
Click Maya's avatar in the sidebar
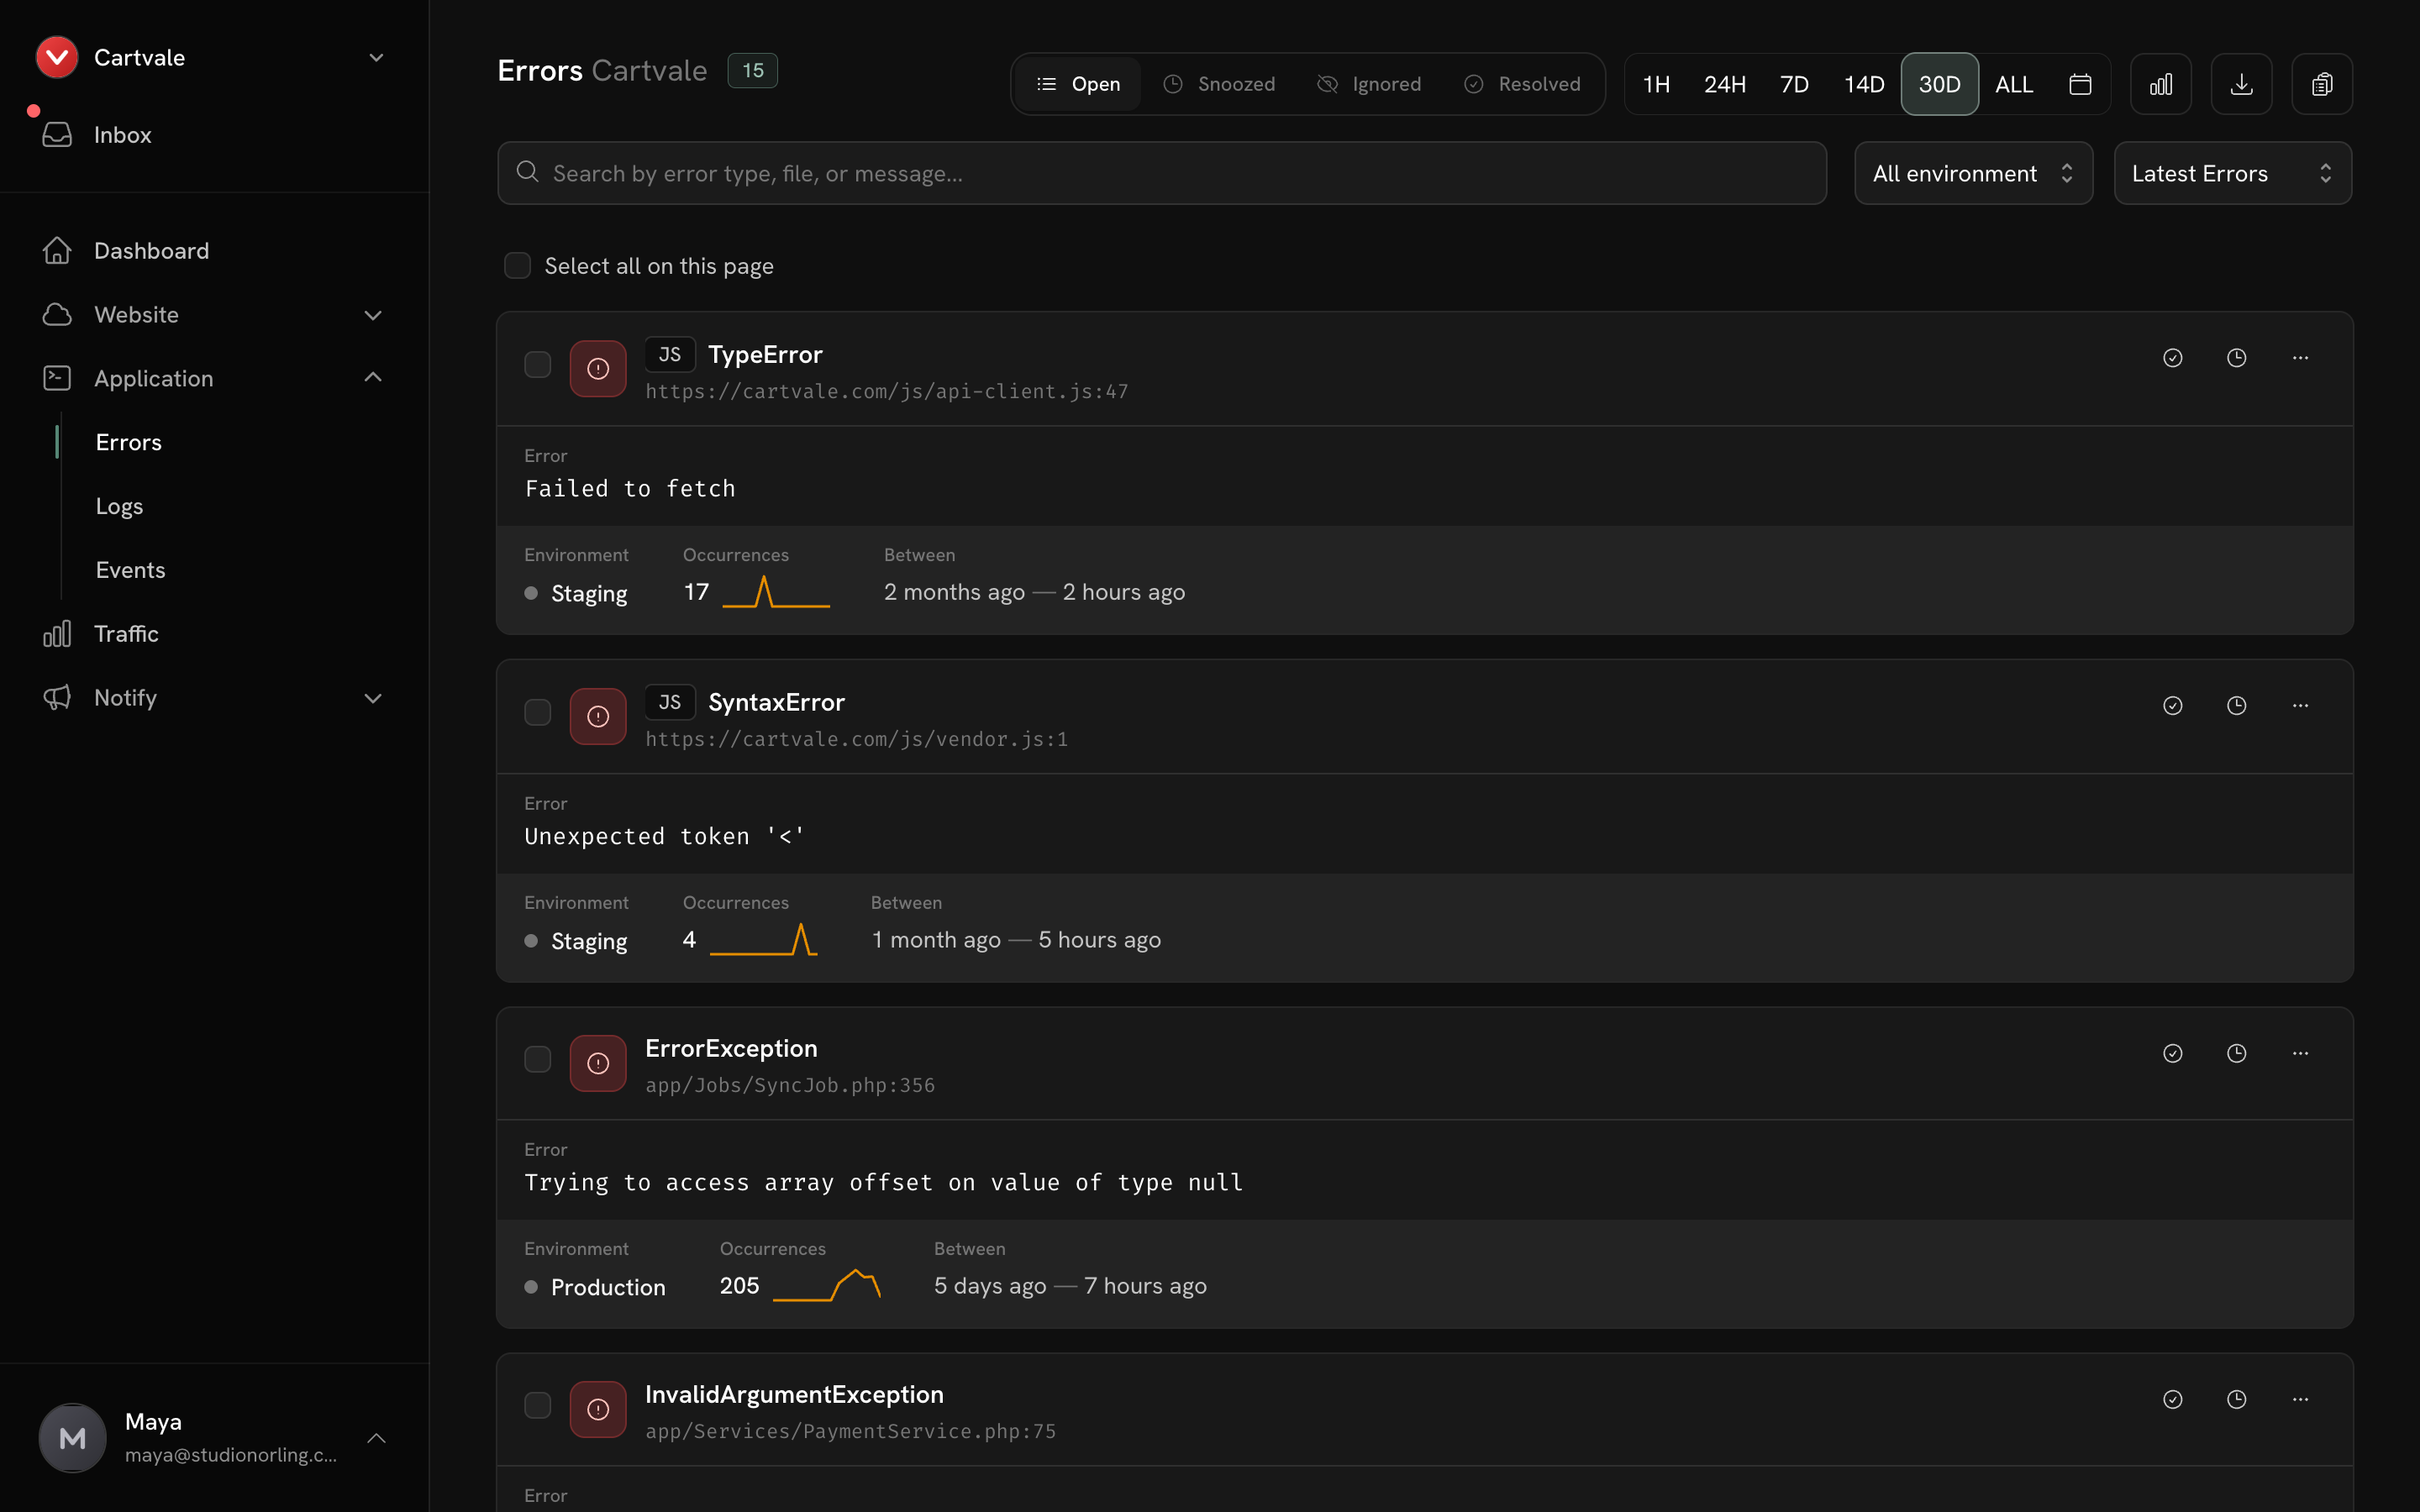click(72, 1438)
